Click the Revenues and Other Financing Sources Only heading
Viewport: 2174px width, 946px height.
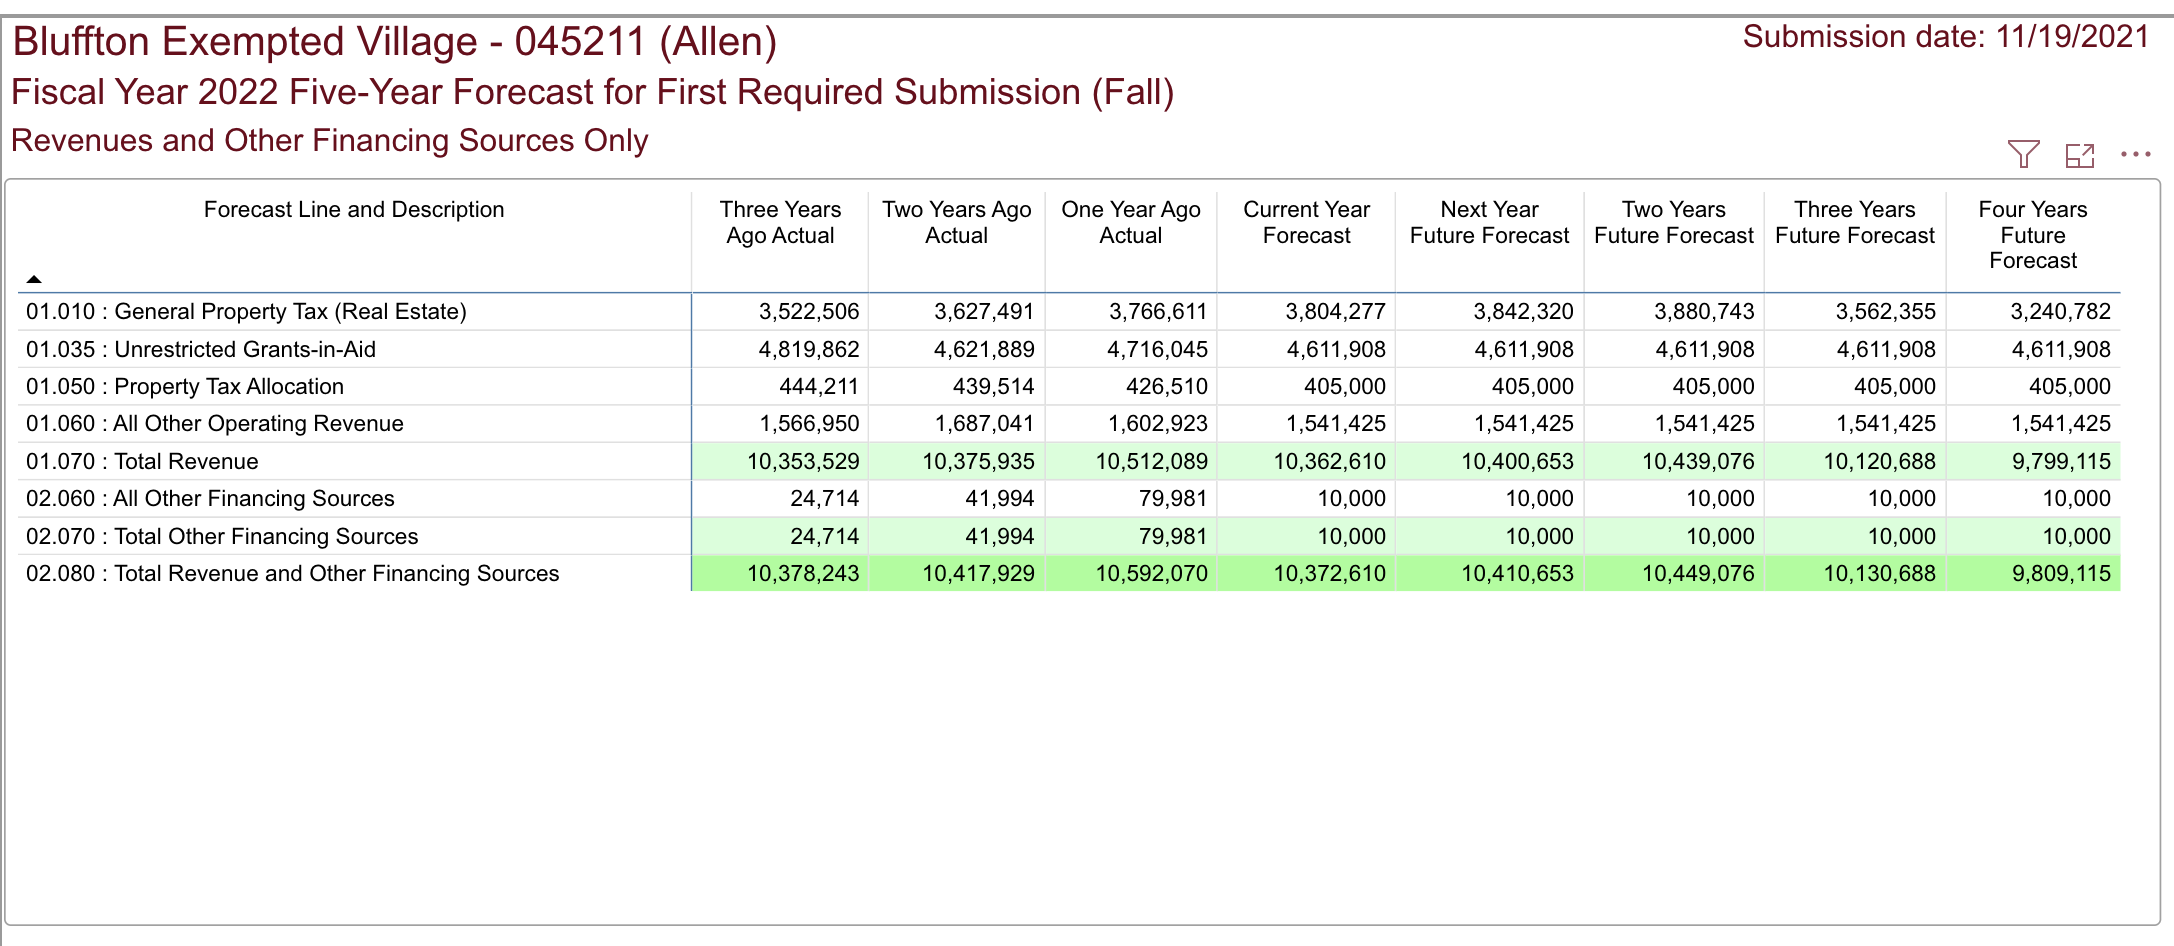(330, 140)
